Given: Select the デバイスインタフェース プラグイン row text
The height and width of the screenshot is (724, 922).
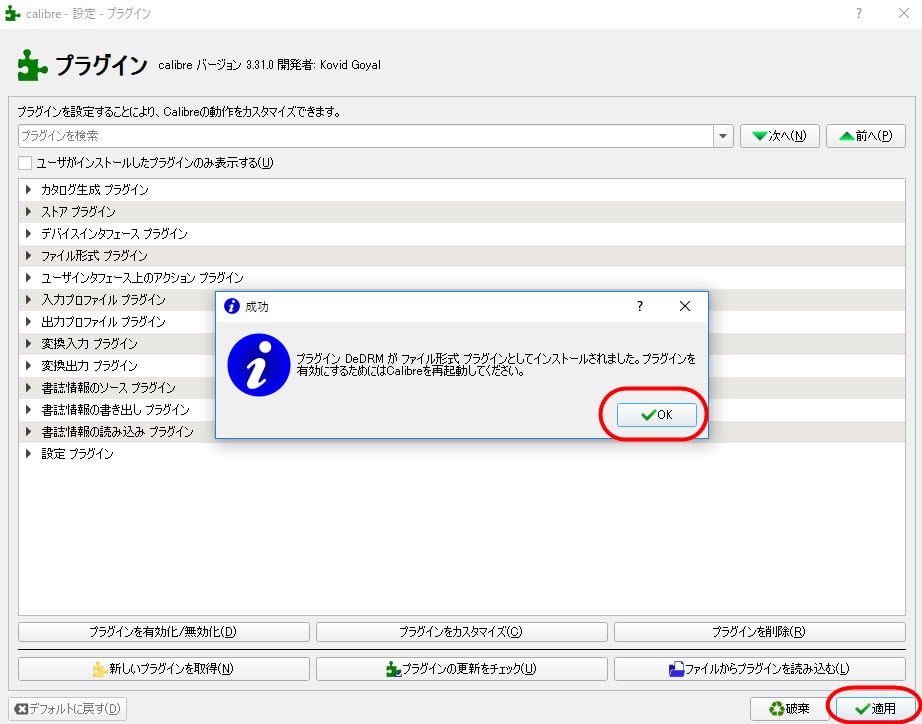Looking at the screenshot, I should pyautogui.click(x=114, y=233).
